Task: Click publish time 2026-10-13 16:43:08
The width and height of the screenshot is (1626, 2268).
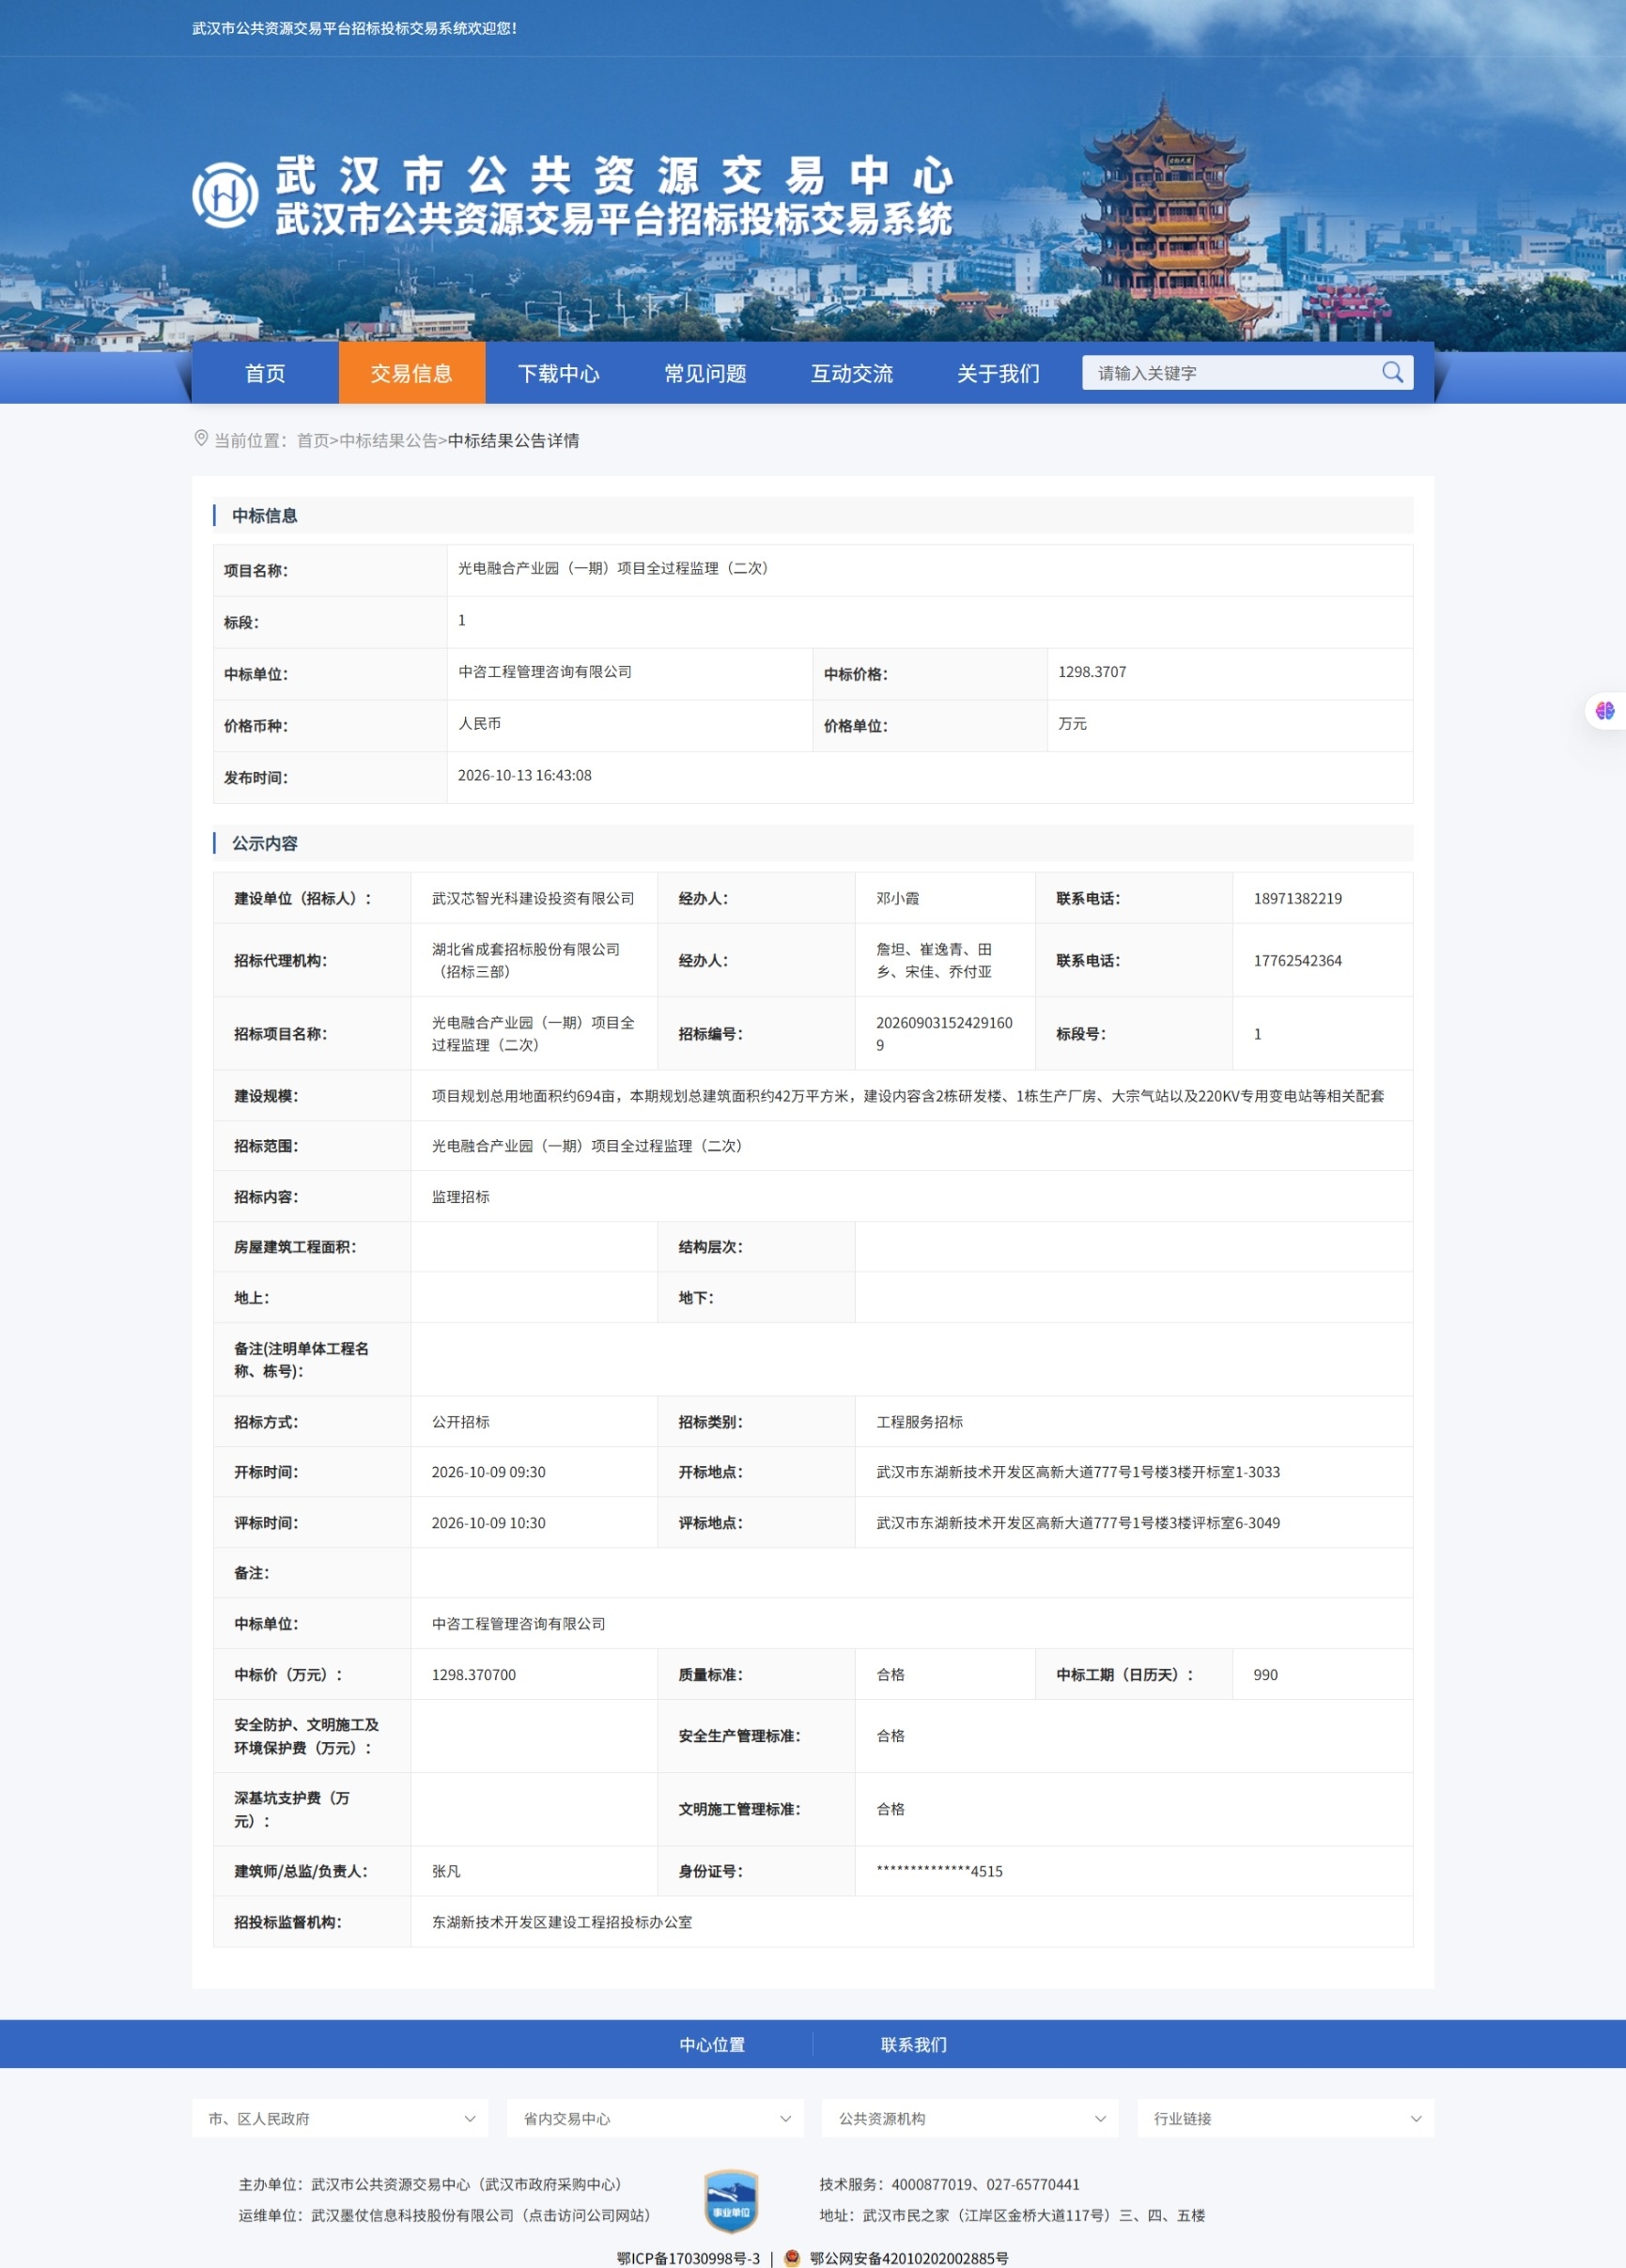Action: 524,775
